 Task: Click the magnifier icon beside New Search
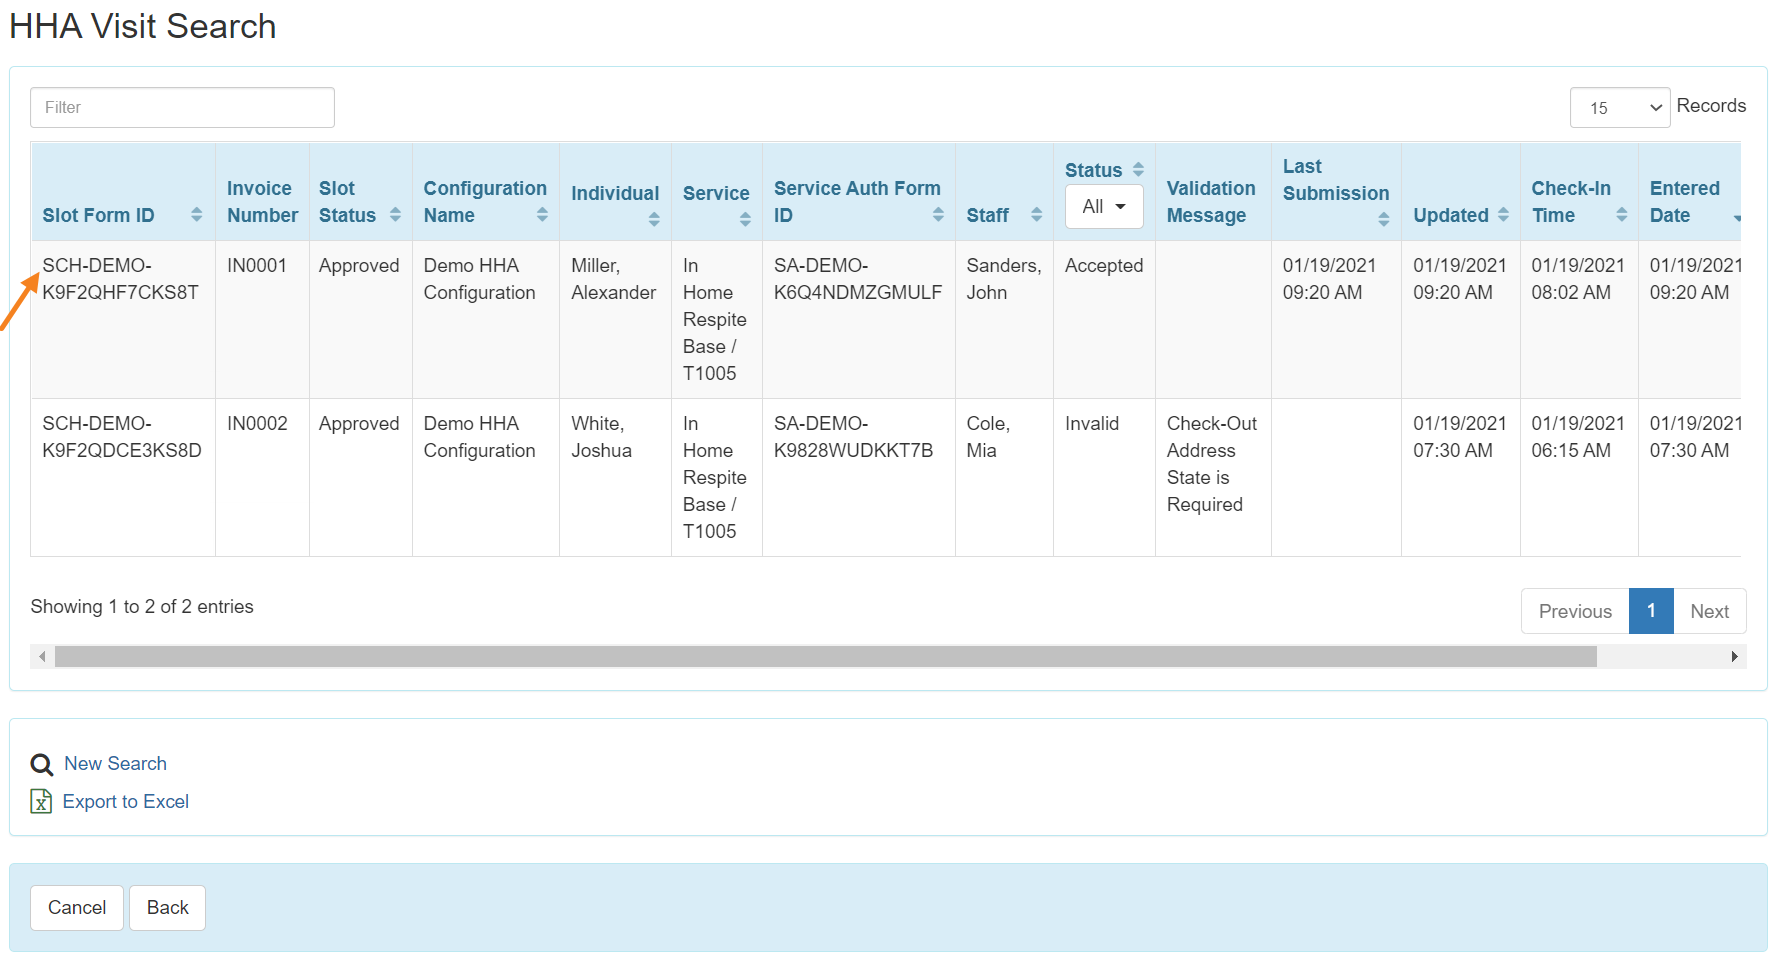pos(41,765)
